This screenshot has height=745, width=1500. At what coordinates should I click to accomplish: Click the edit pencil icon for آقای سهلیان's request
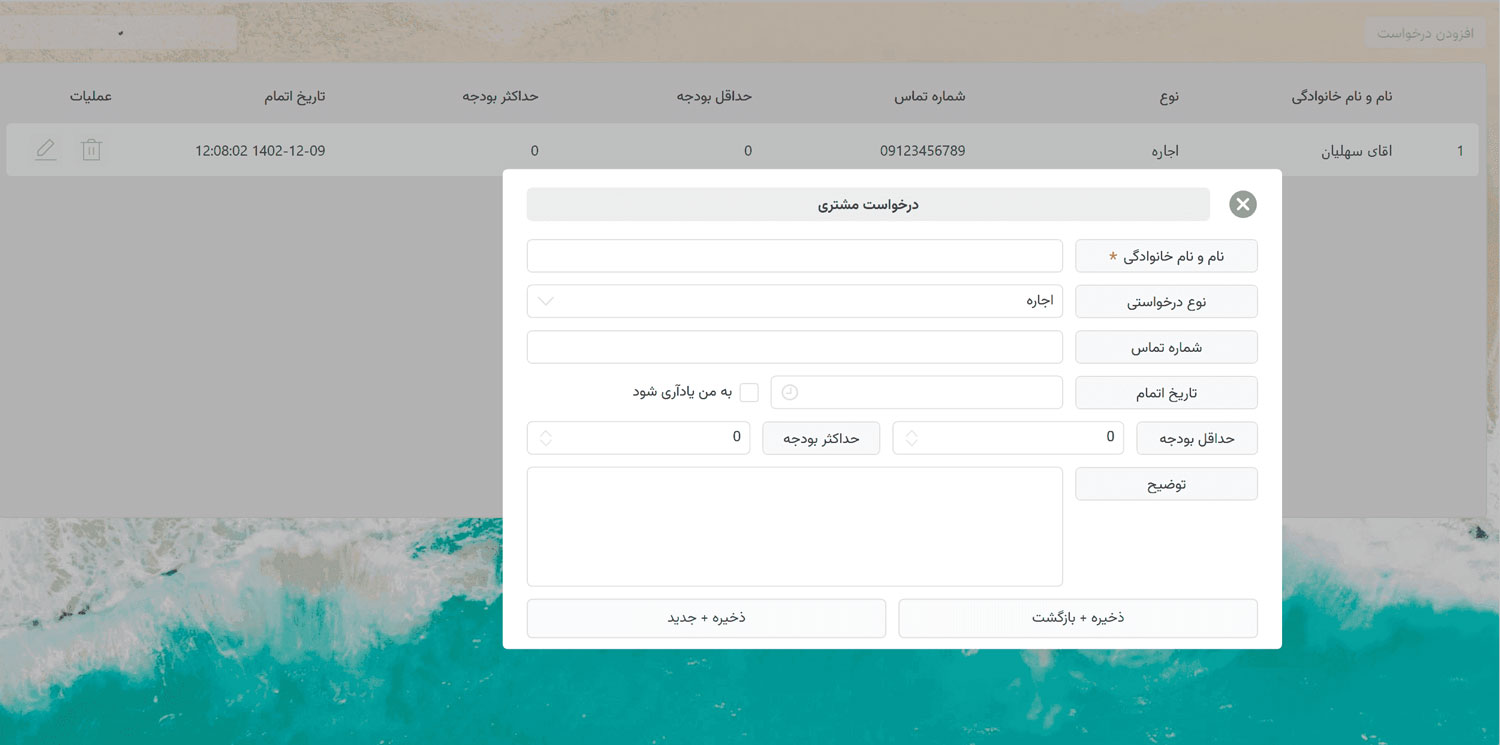click(x=45, y=149)
